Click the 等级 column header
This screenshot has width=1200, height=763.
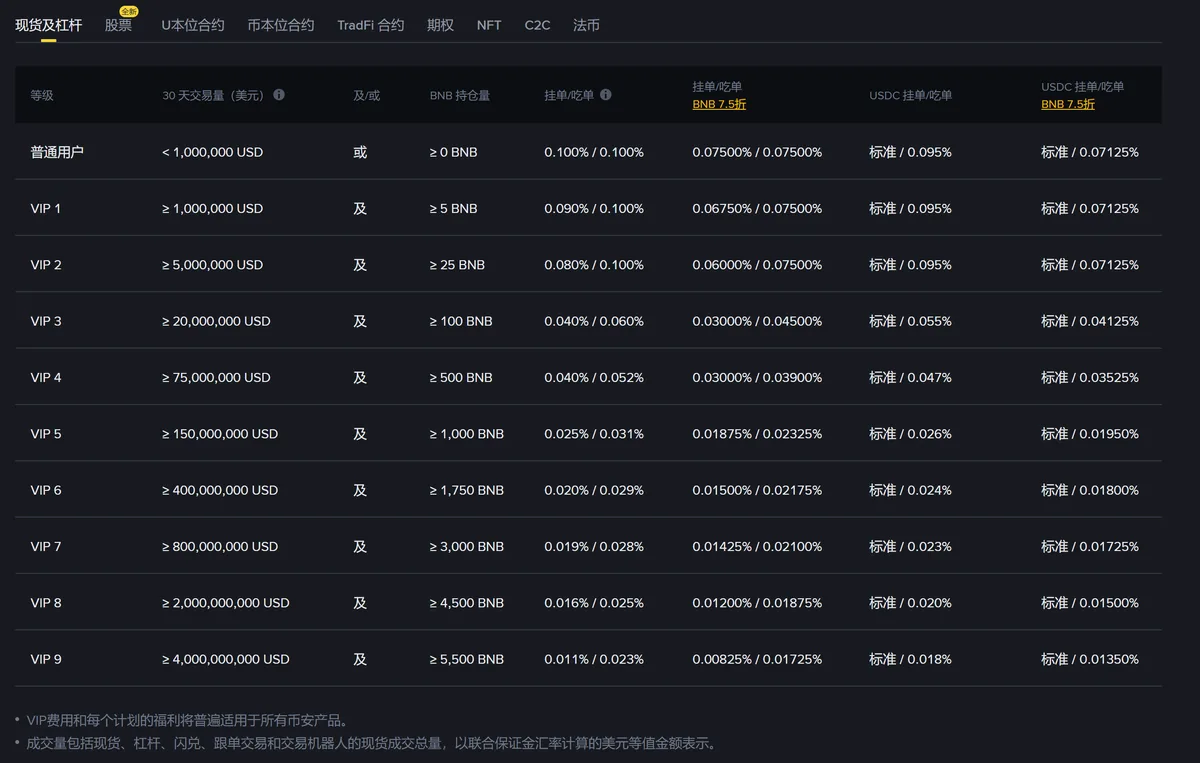pos(42,95)
